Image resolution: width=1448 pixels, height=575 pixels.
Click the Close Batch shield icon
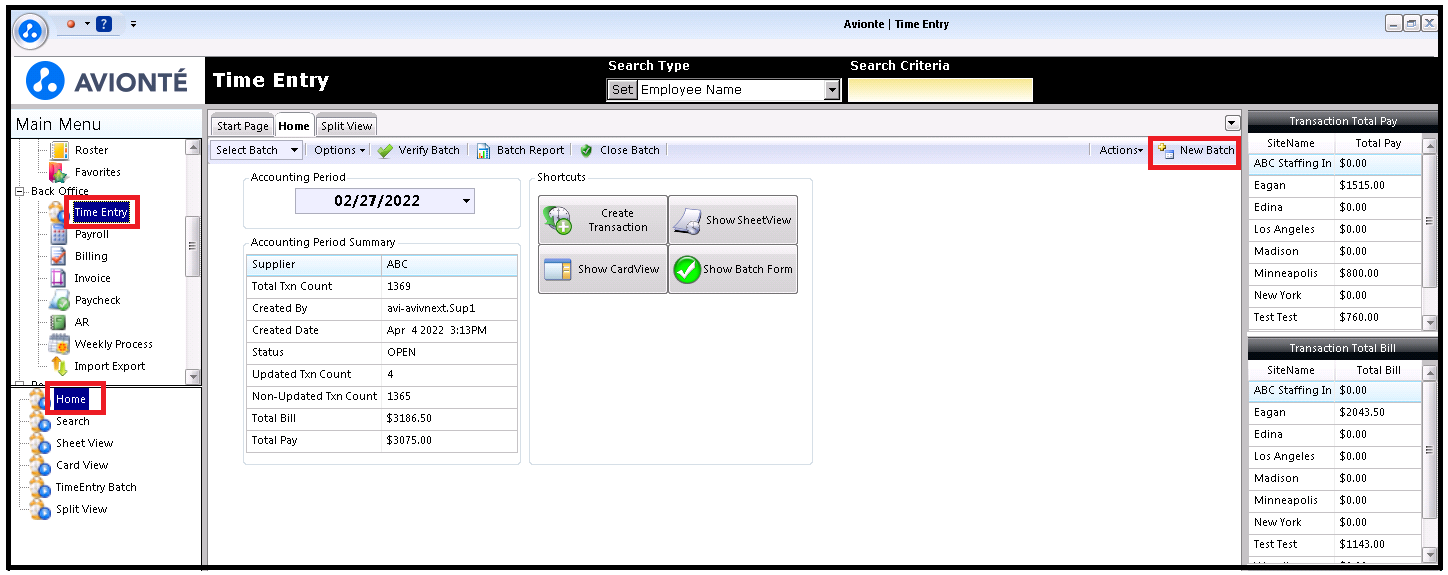[586, 151]
